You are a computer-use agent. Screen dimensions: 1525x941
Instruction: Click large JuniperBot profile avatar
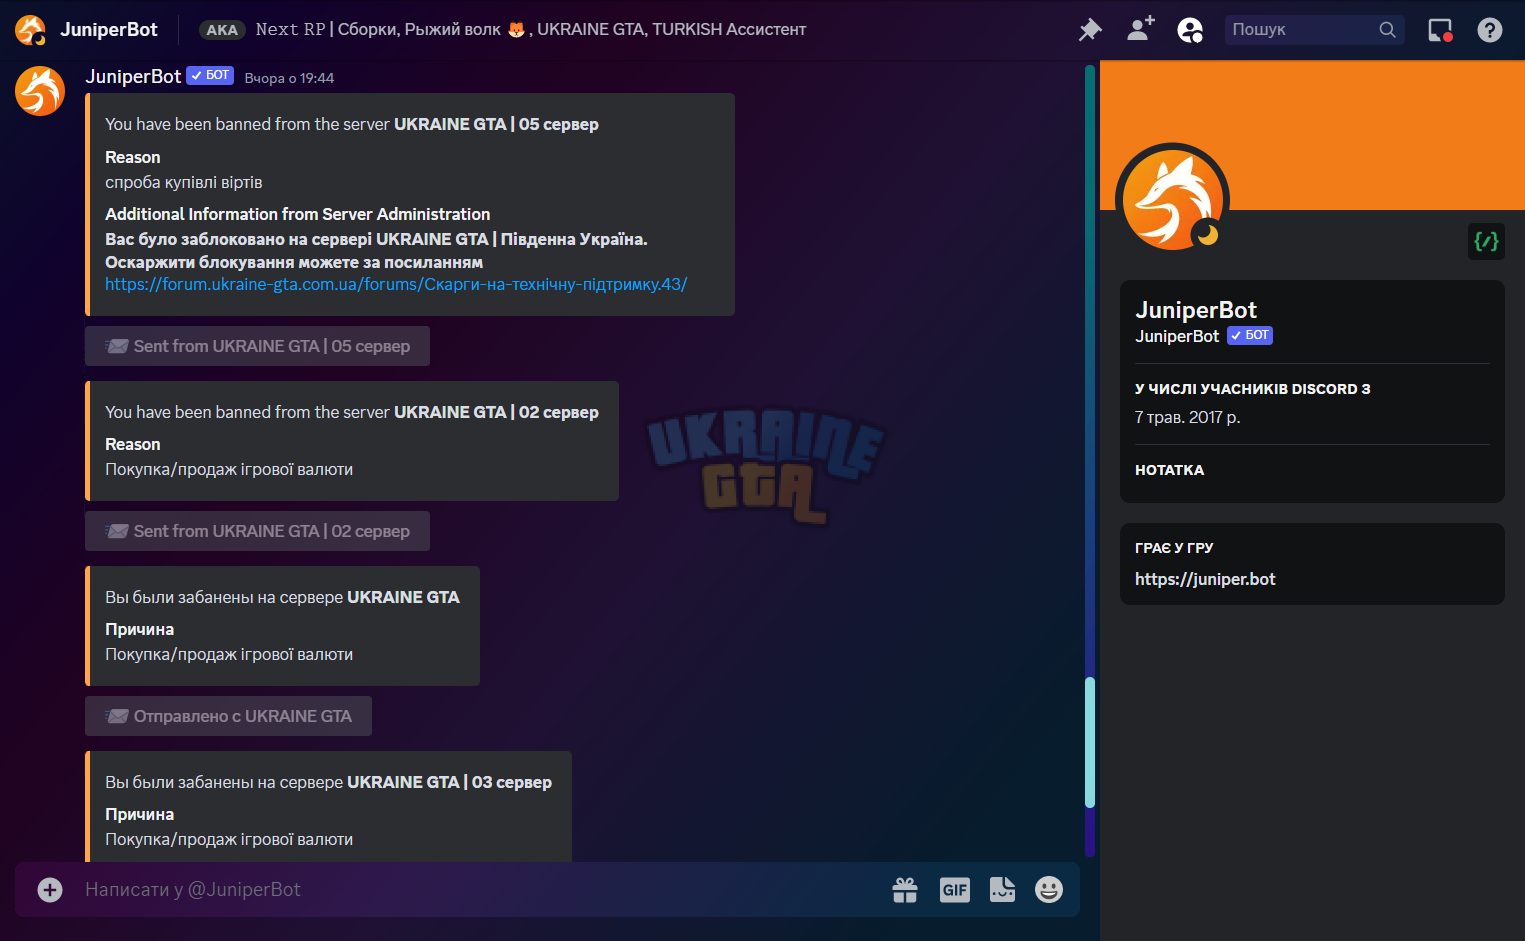pyautogui.click(x=1172, y=199)
